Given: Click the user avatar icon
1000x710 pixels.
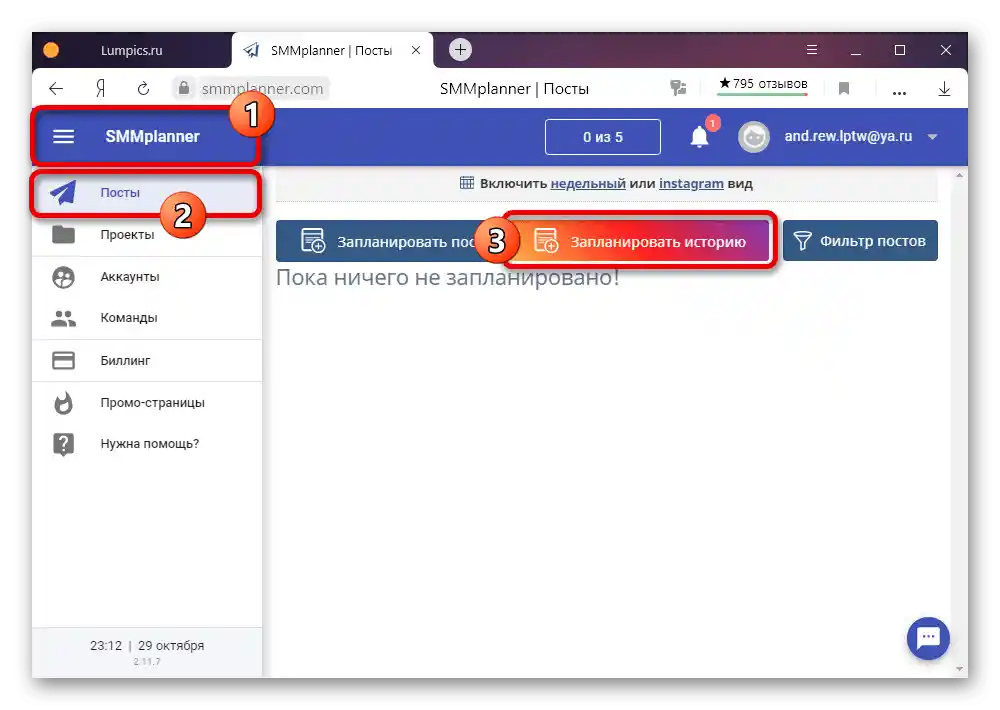Looking at the screenshot, I should (754, 137).
